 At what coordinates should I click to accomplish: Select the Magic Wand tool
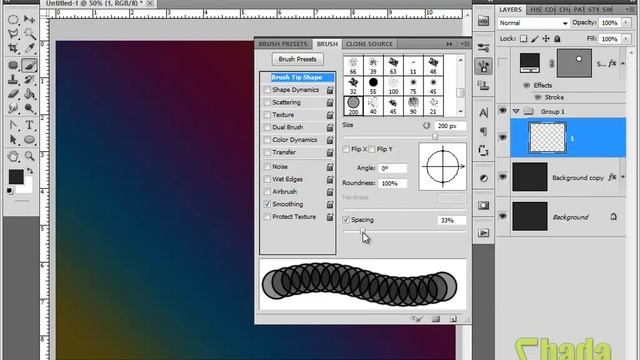coord(29,34)
